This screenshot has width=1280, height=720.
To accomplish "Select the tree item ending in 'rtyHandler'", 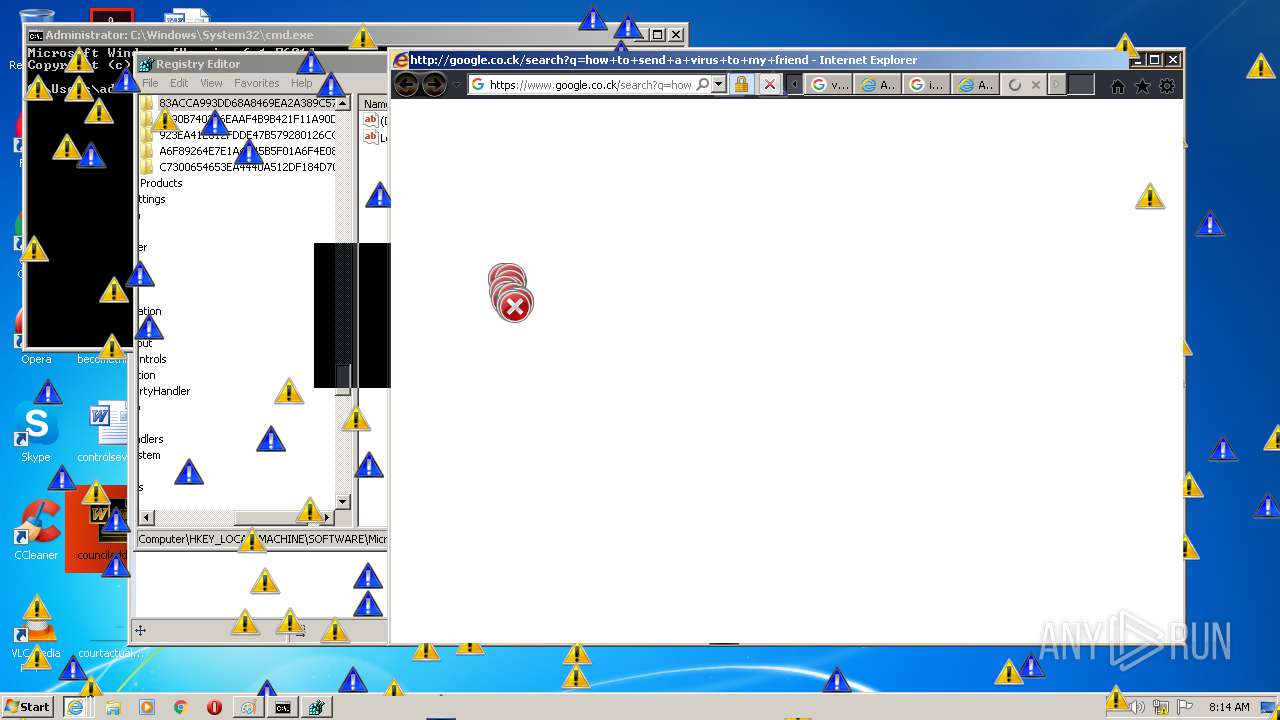I will (164, 391).
